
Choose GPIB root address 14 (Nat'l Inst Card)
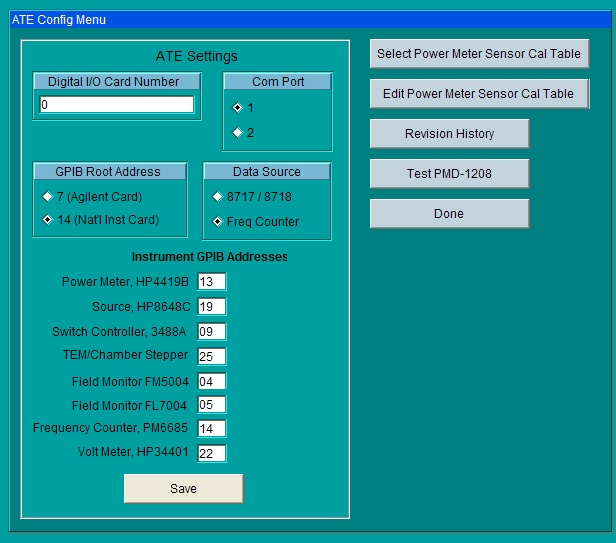47,220
